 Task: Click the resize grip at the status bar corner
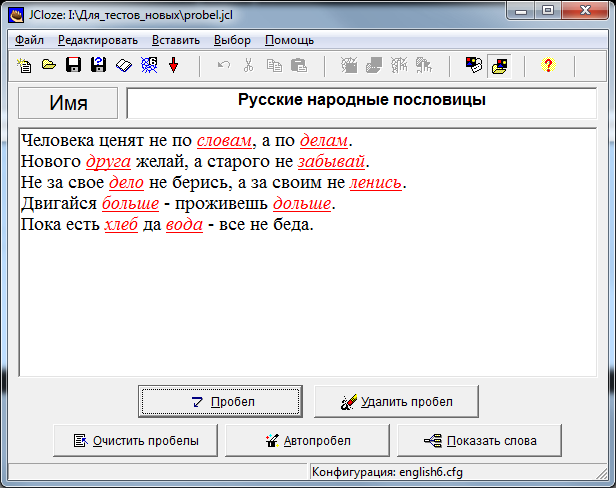tap(602, 473)
